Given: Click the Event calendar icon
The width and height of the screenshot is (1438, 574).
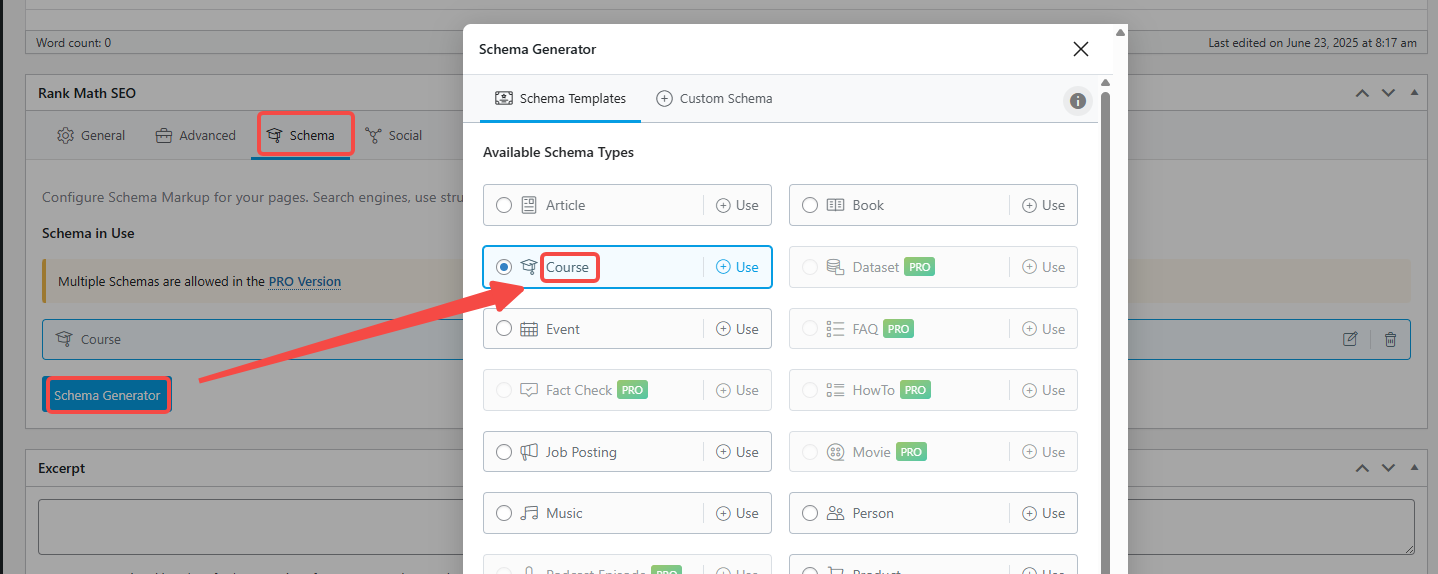Looking at the screenshot, I should (529, 329).
